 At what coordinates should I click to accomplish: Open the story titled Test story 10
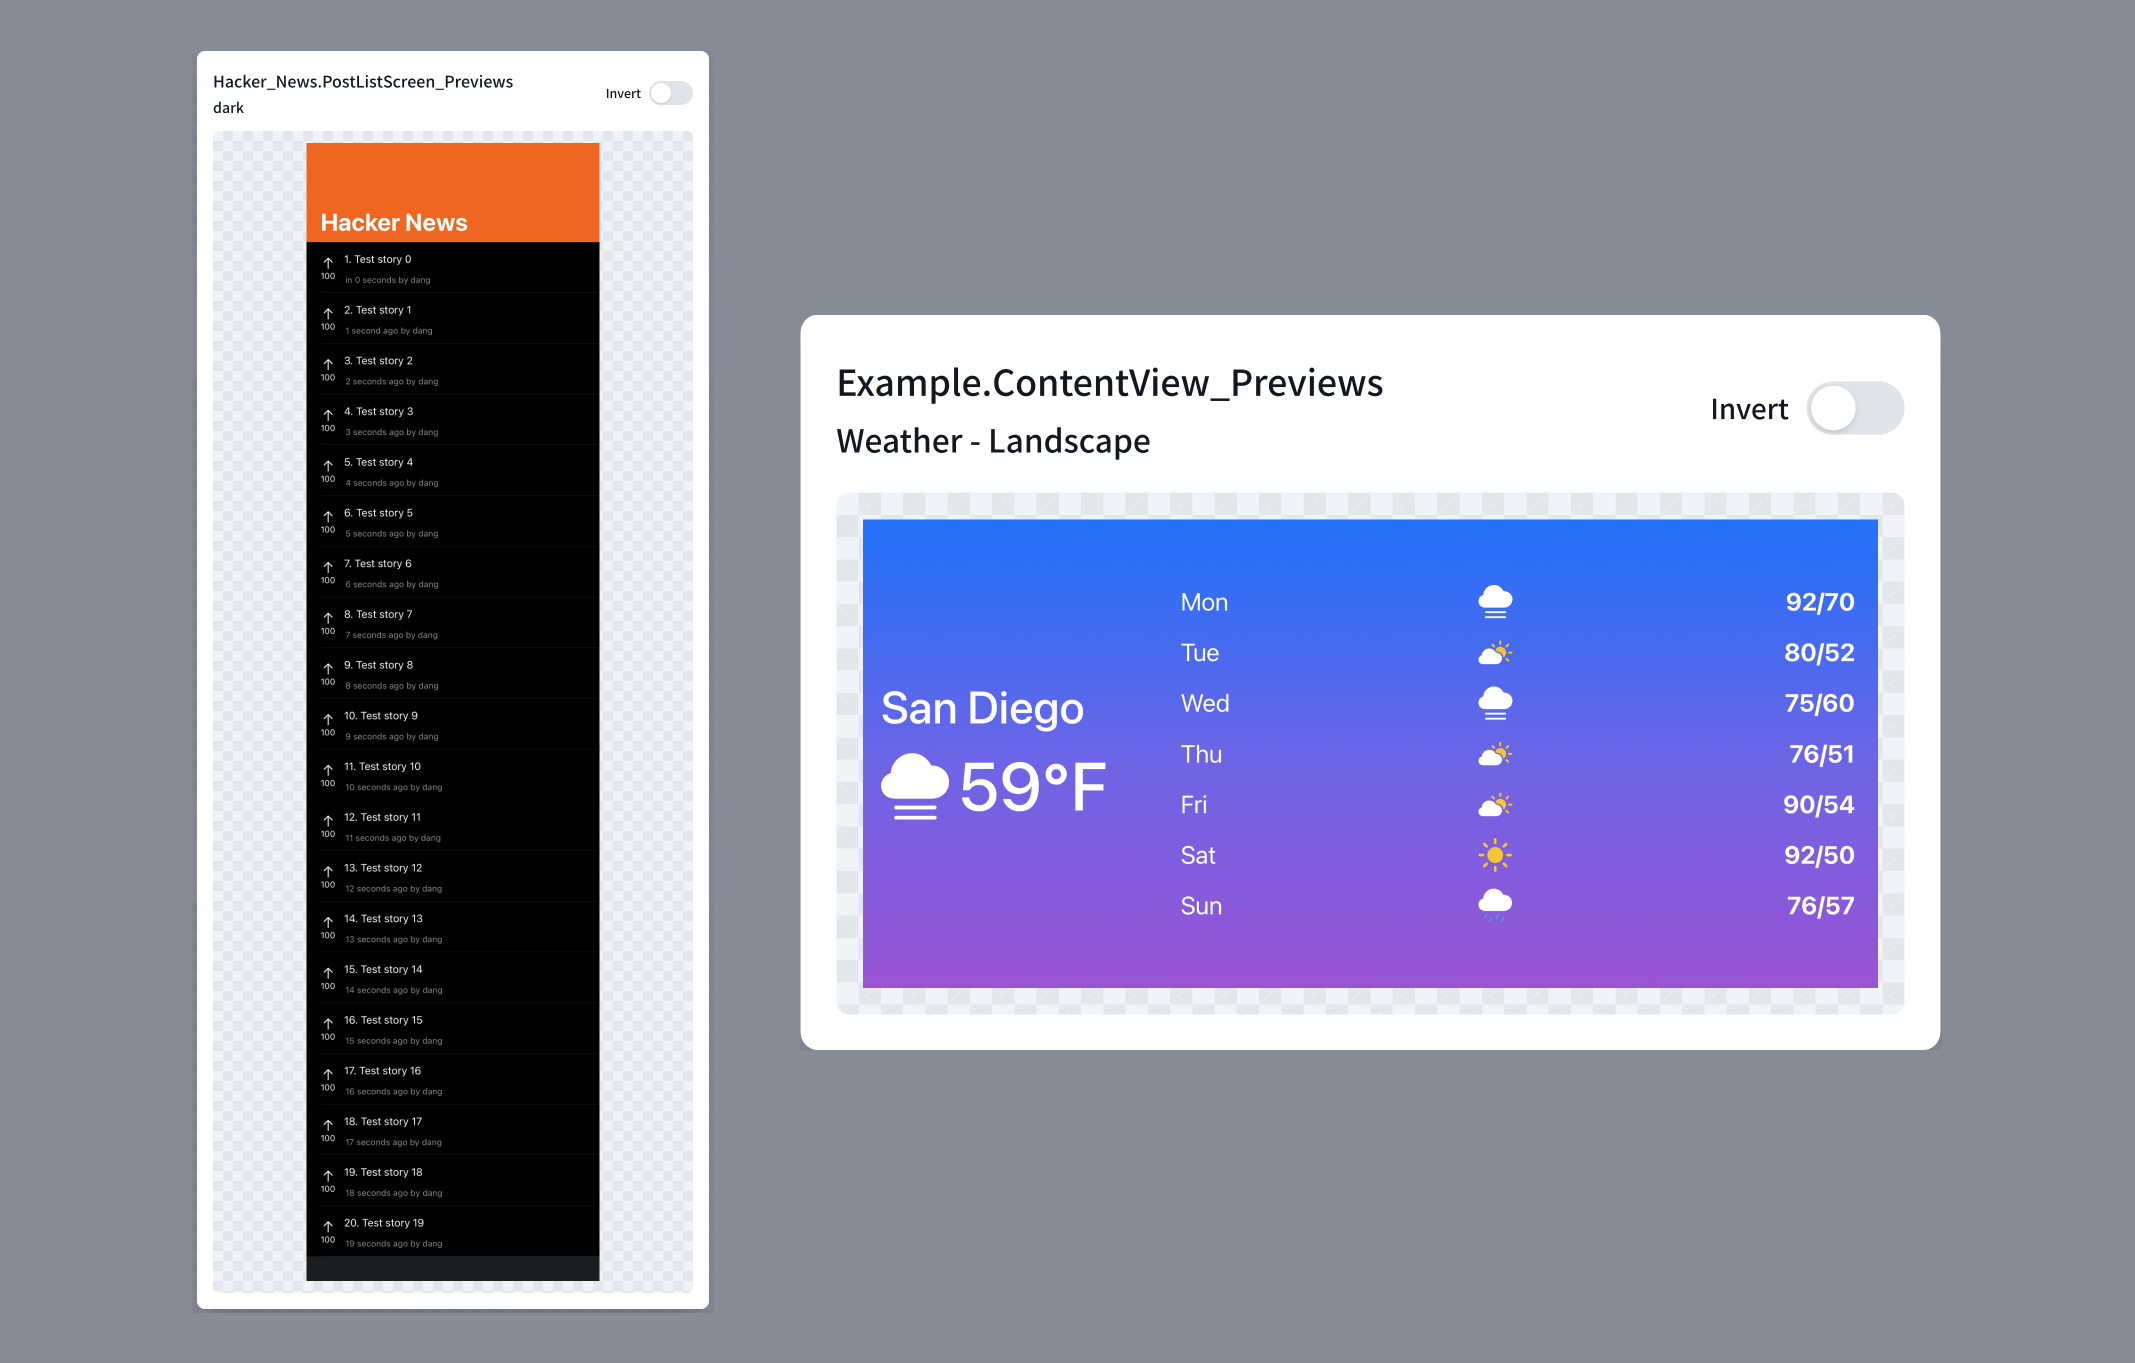click(385, 766)
